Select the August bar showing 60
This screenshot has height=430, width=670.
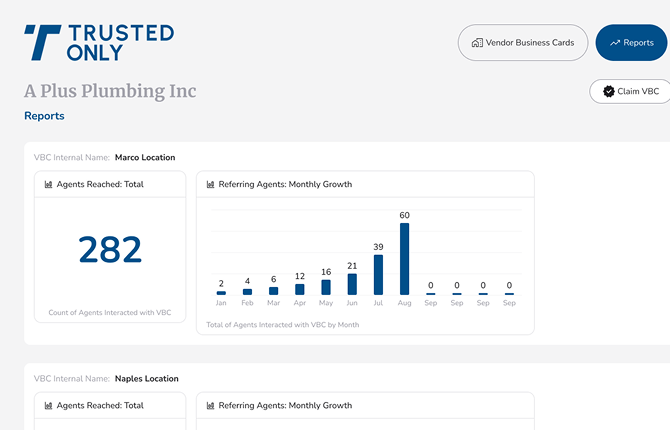tap(404, 258)
